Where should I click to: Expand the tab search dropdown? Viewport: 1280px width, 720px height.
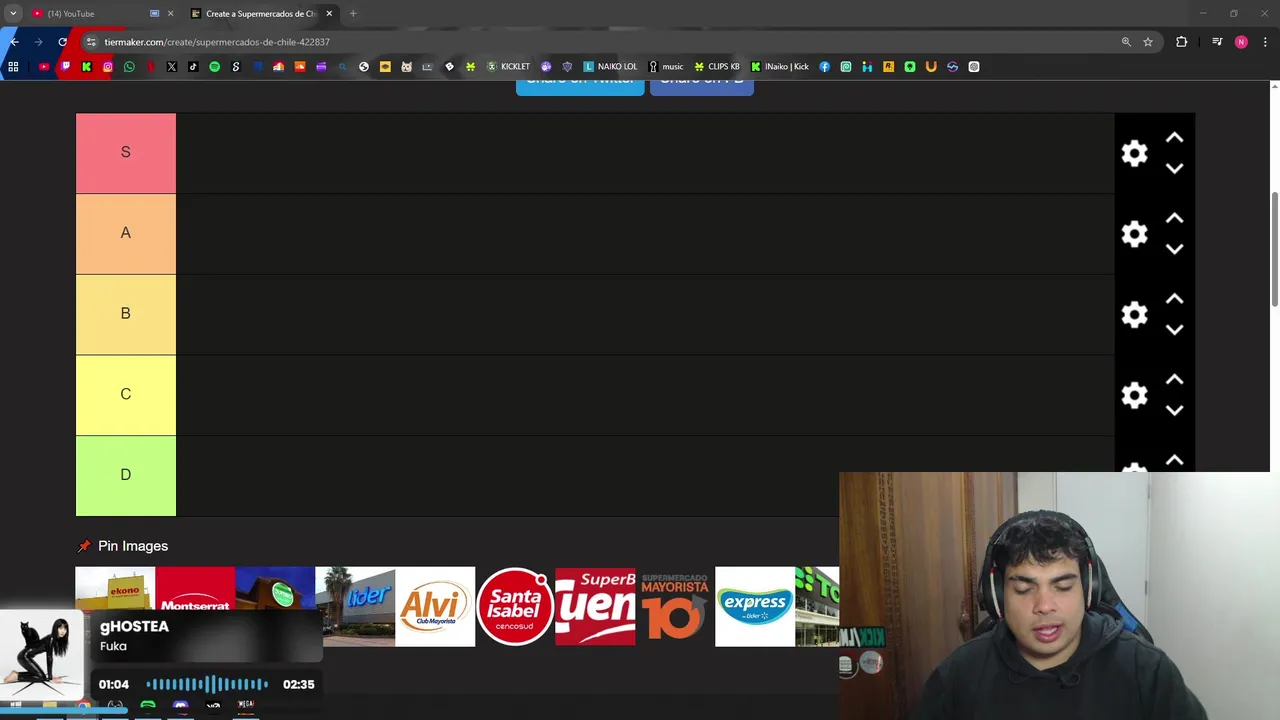click(13, 14)
